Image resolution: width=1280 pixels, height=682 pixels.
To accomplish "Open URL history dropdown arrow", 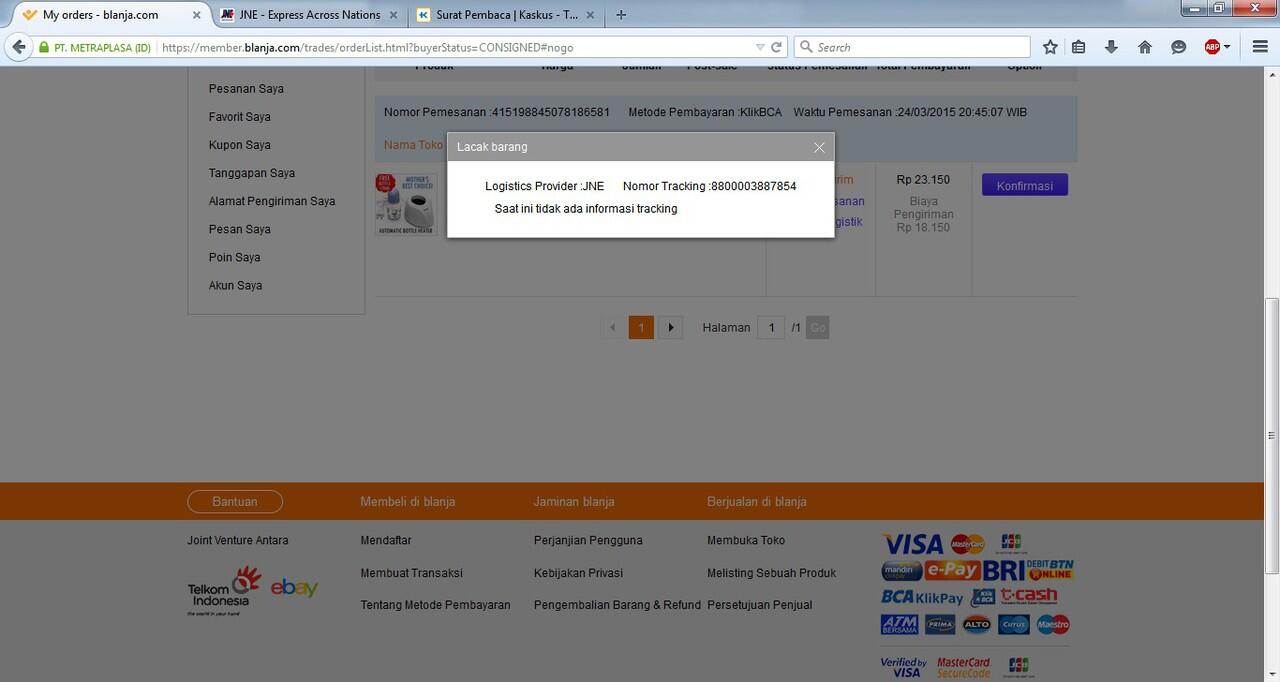I will 760,47.
